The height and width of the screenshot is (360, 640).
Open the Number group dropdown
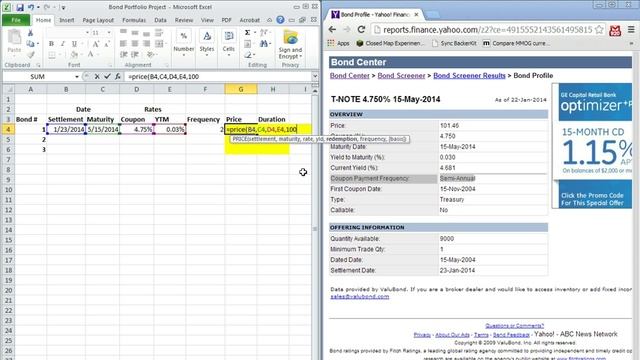[184, 43]
